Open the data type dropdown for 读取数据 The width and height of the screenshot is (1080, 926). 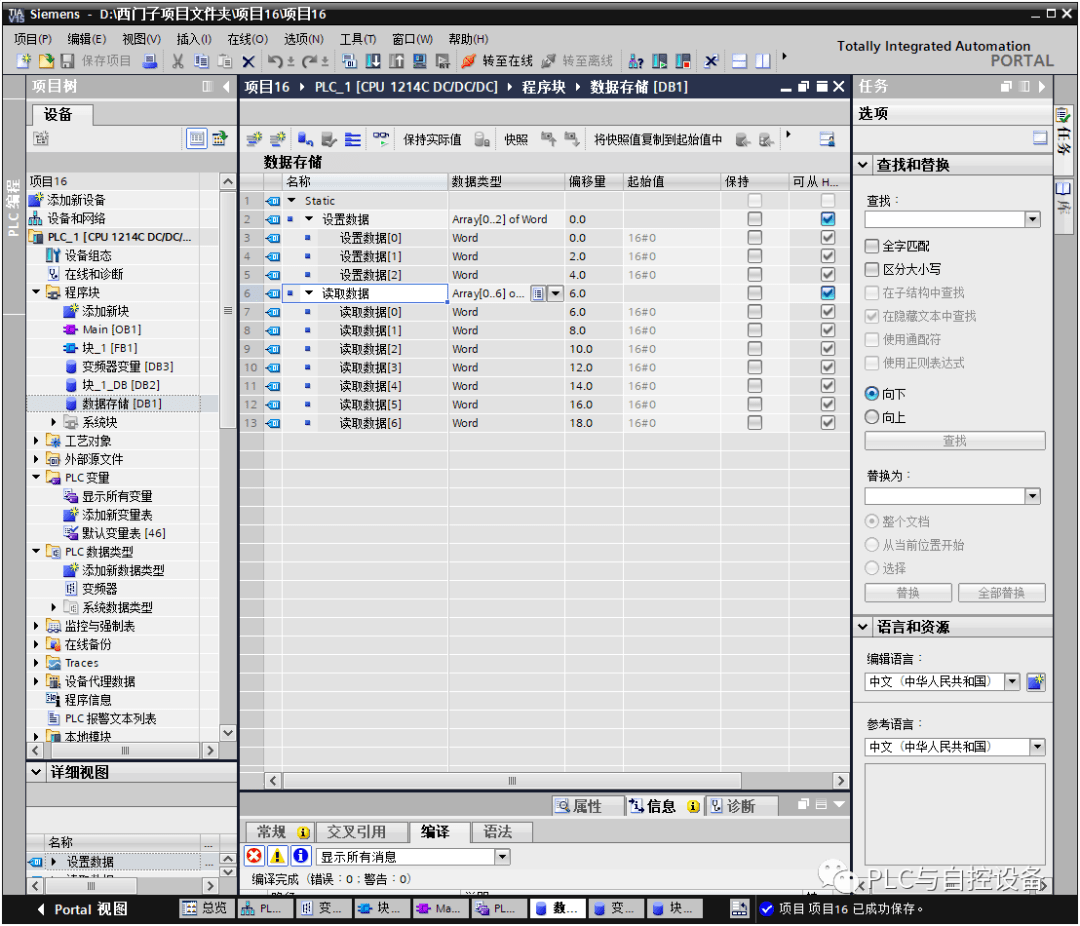pos(556,294)
